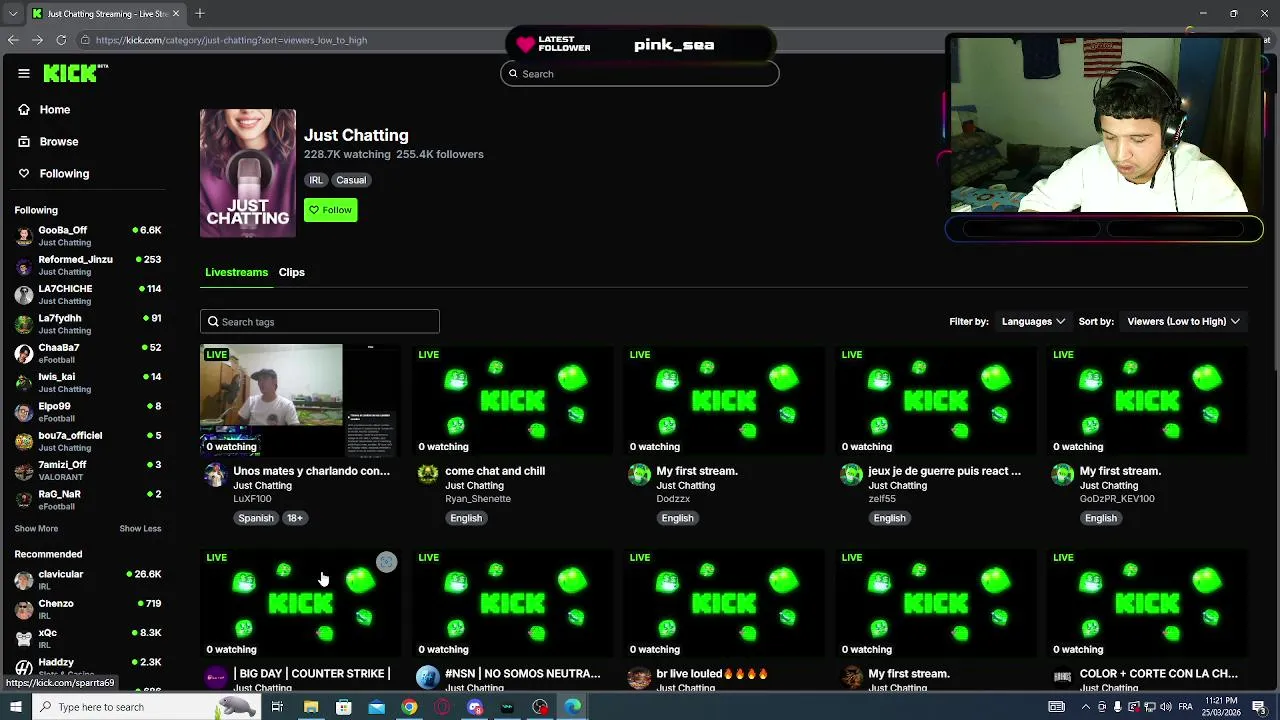Select the Casual tag
1280x720 pixels.
tap(351, 180)
